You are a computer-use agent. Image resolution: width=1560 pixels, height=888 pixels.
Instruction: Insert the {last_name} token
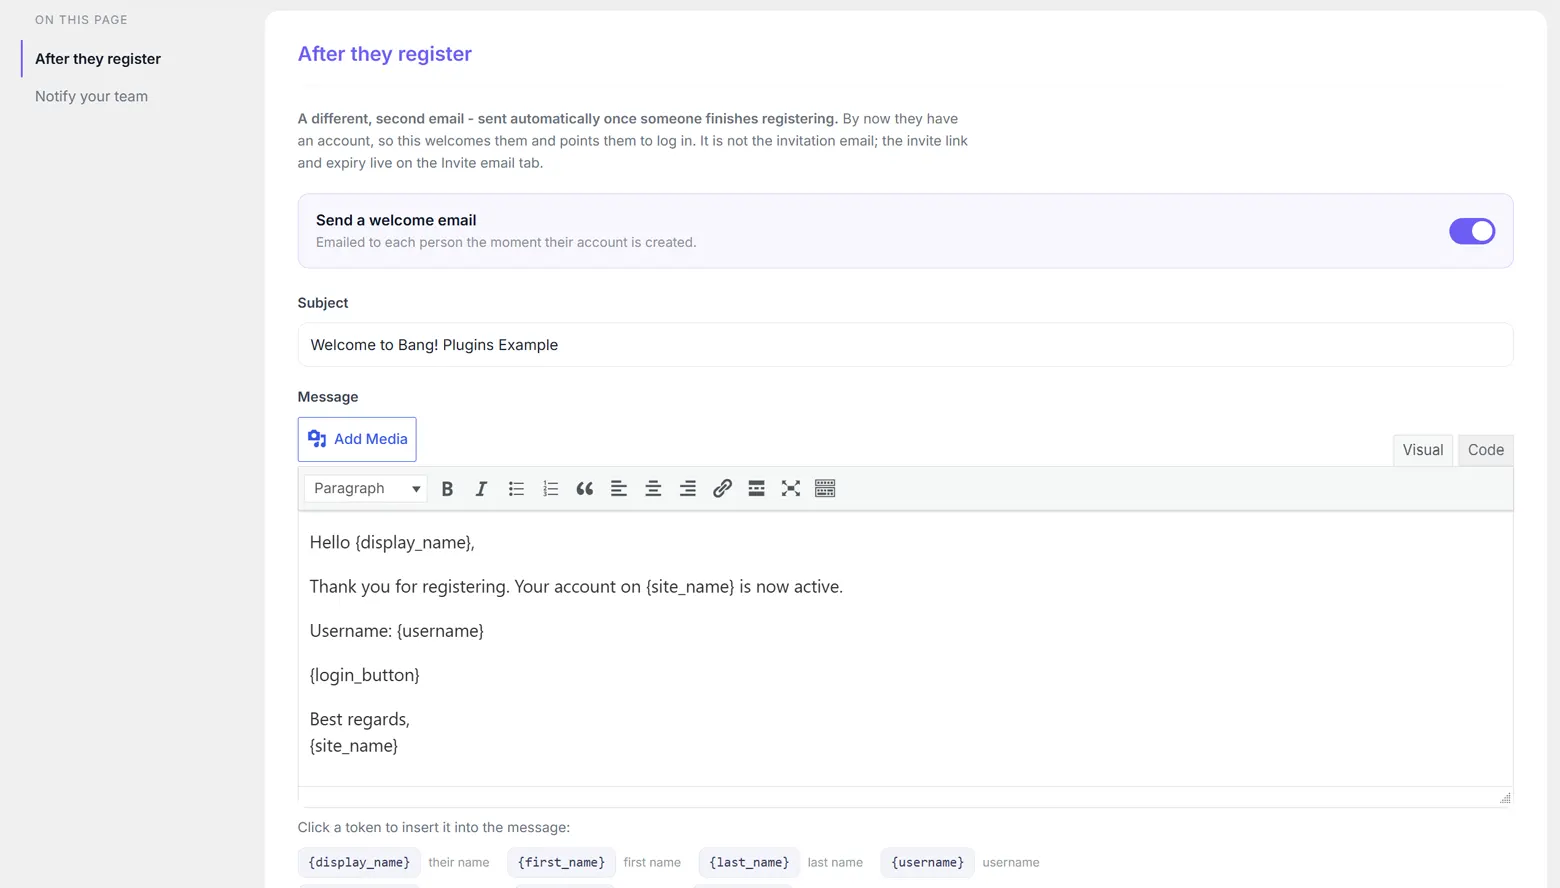749,862
